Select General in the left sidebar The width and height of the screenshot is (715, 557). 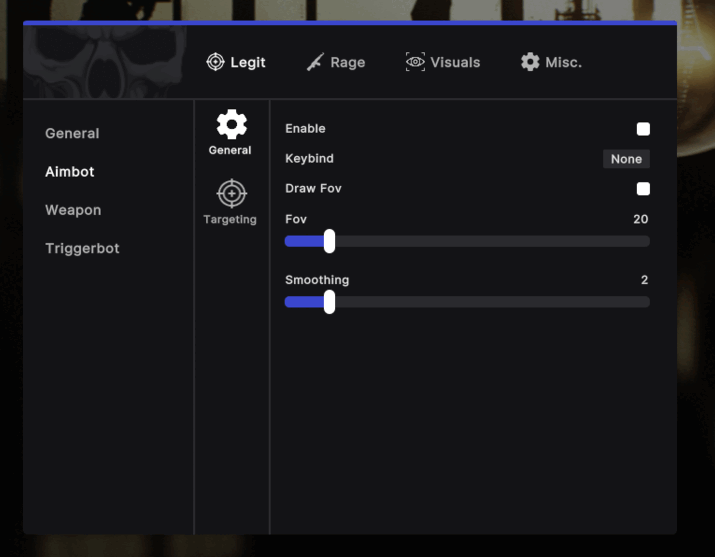click(x=72, y=133)
